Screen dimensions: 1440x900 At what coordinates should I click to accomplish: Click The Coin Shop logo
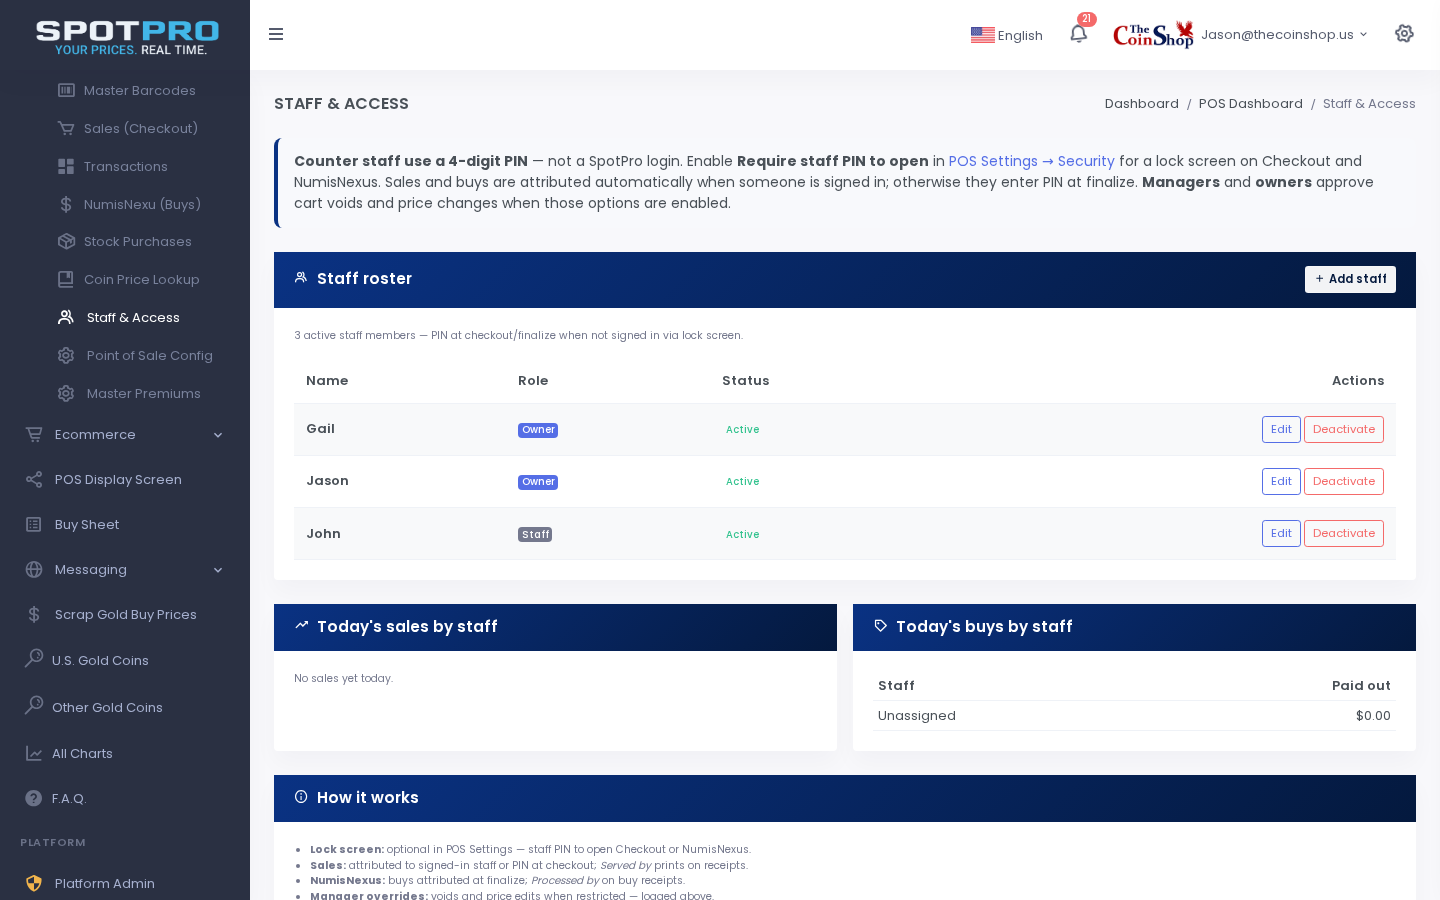(1153, 34)
